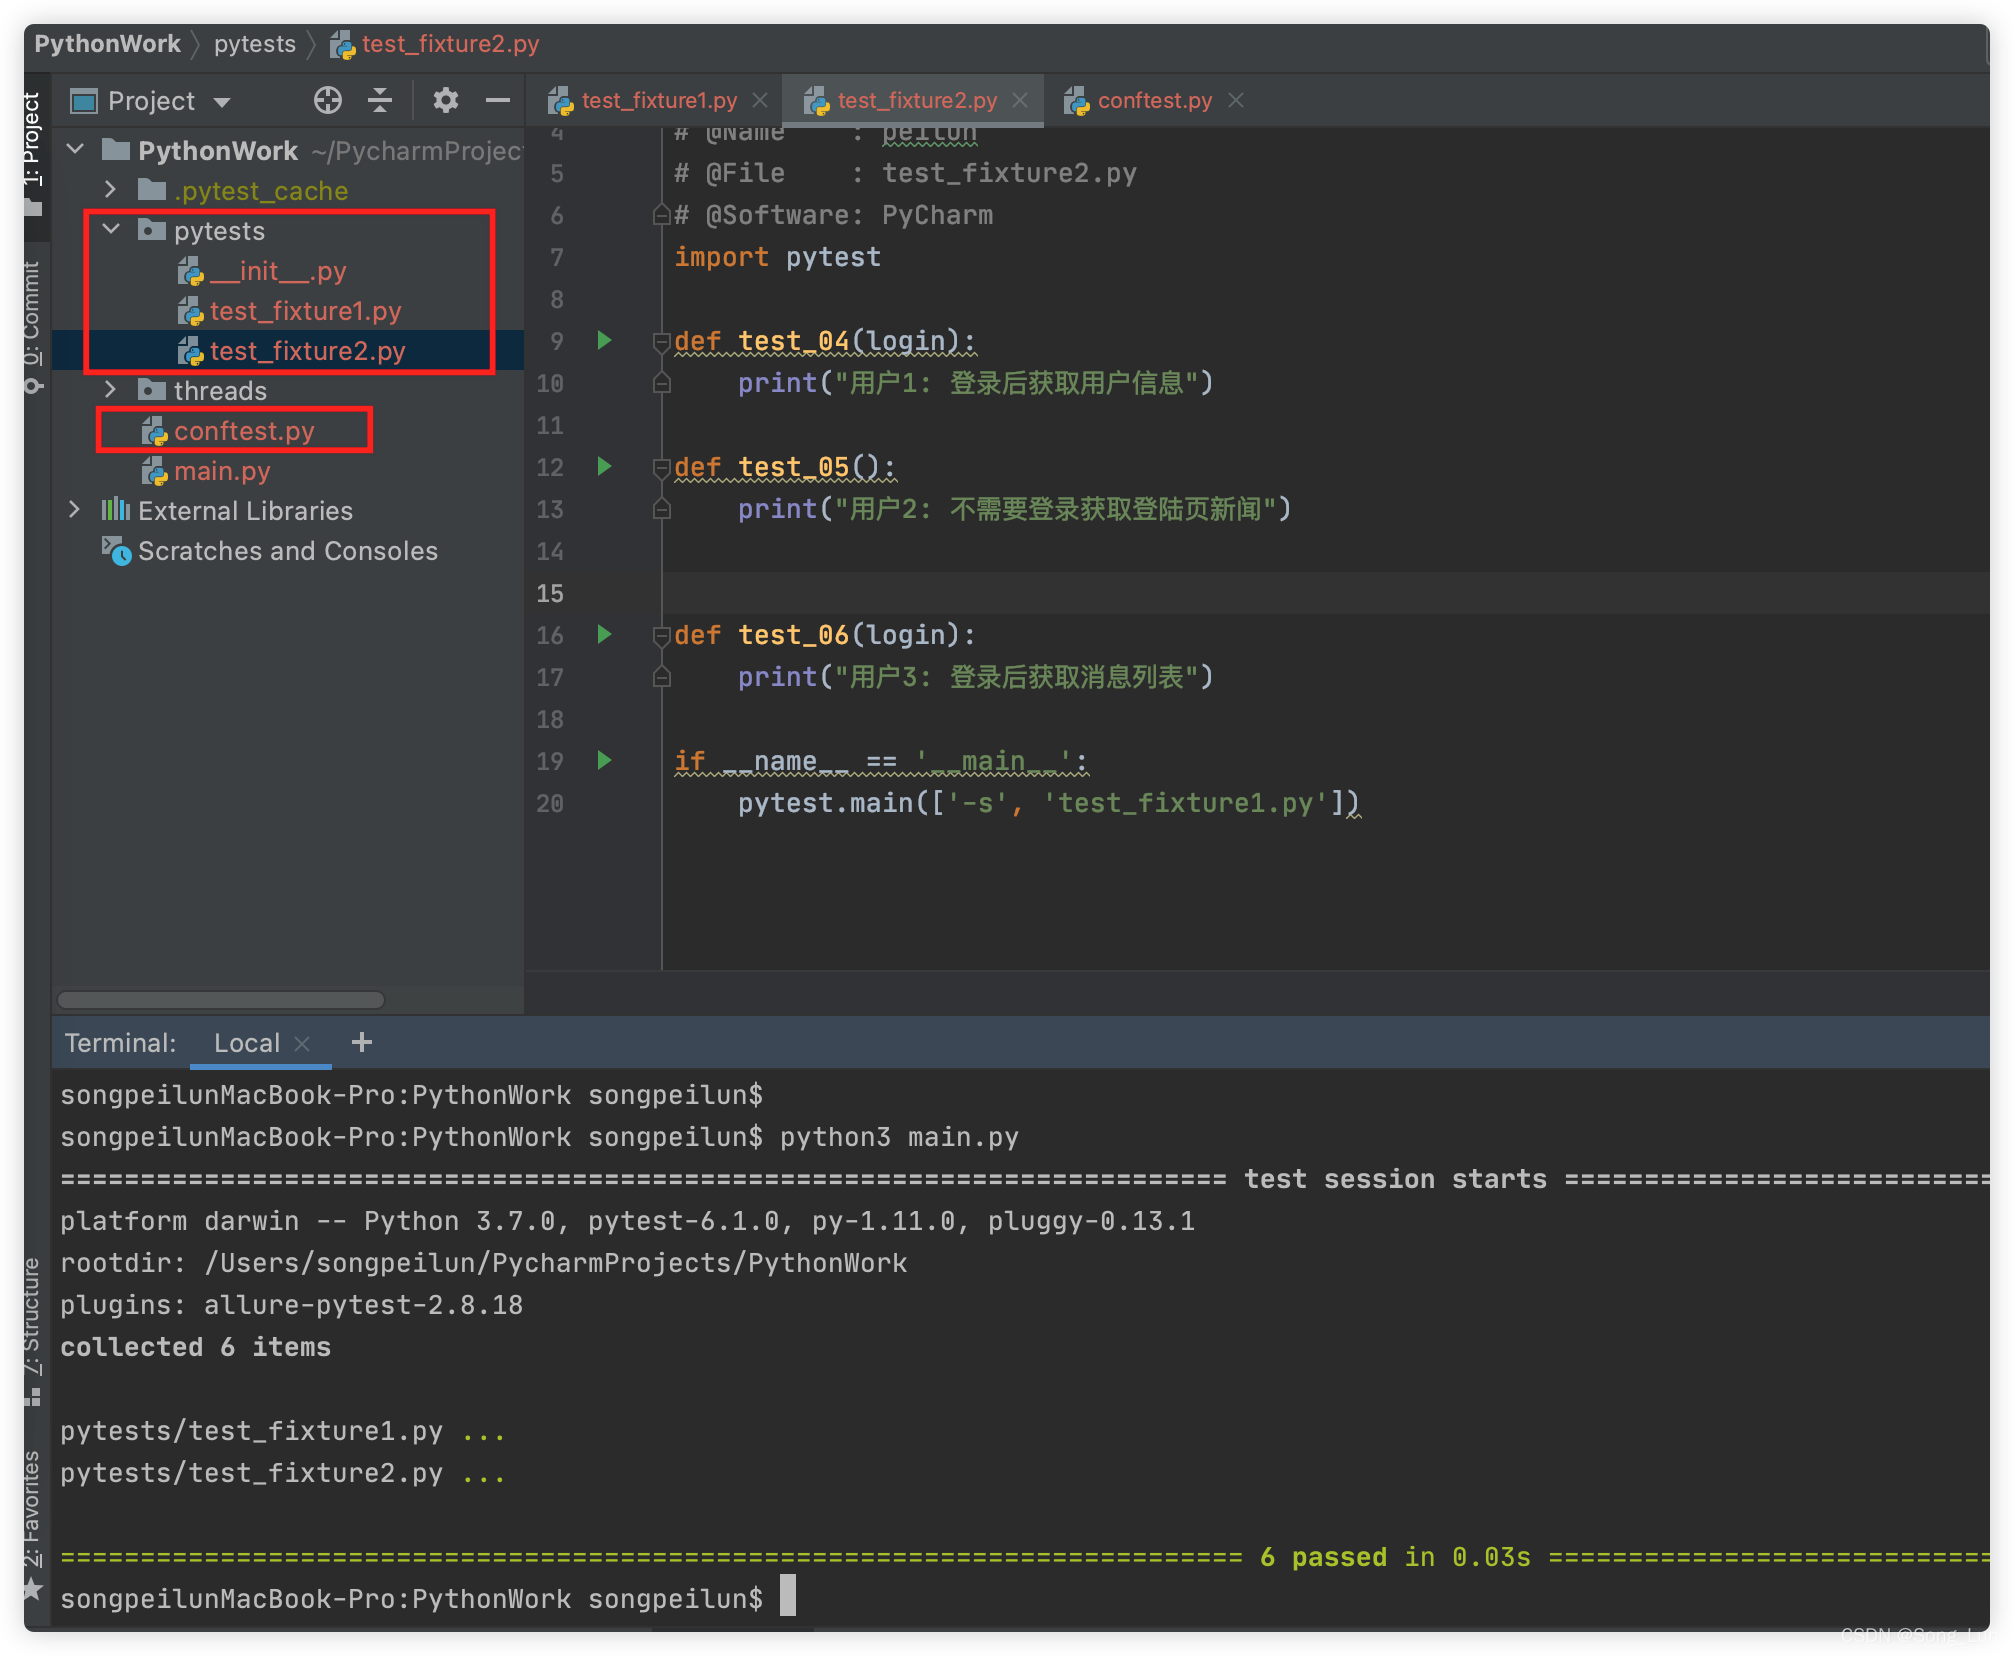Collapse the pytests folder

click(111, 229)
